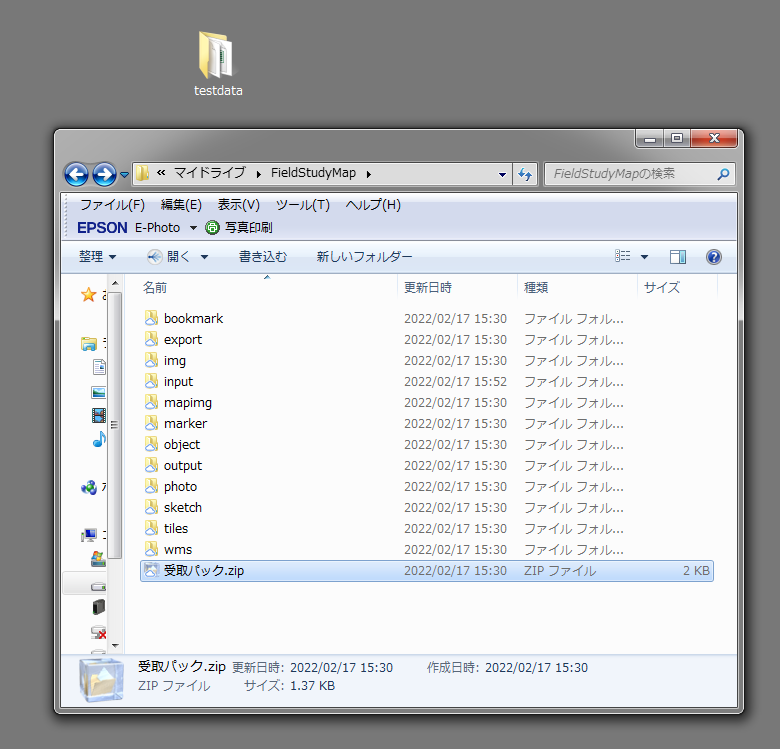Sort by the 更新日時 column header
780x749 pixels.
(x=458, y=287)
